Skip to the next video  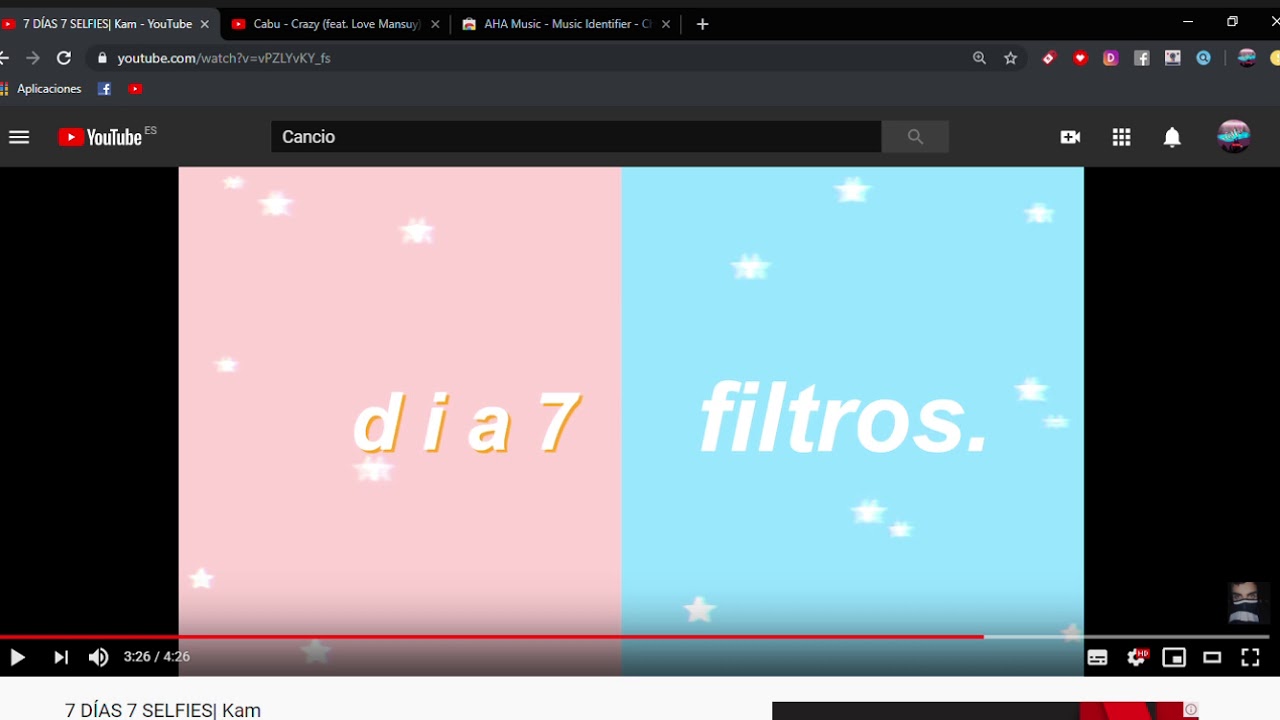(x=61, y=657)
